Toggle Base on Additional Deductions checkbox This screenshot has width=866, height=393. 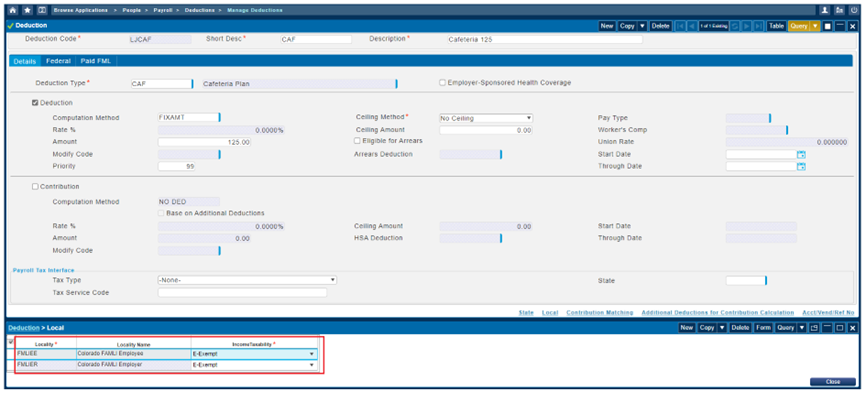tap(162, 213)
